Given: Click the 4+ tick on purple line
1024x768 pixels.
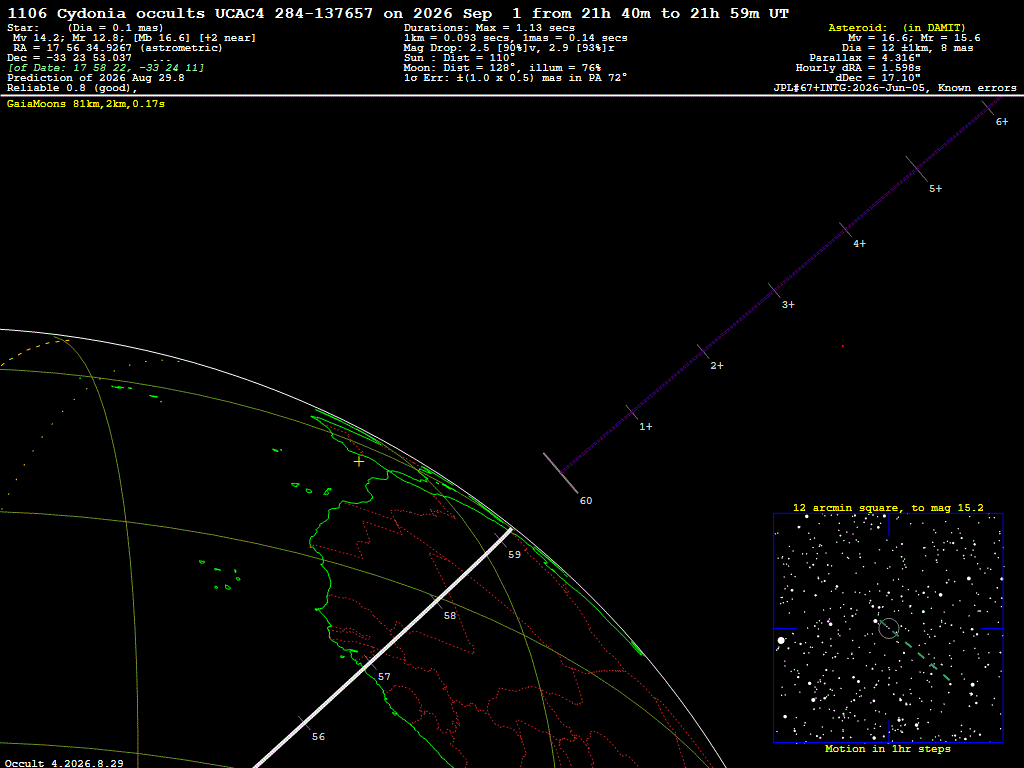Looking at the screenshot, I should click(846, 230).
